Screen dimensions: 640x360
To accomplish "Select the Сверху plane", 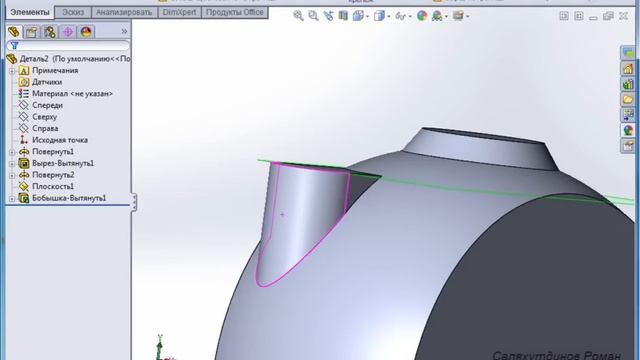I will (x=44, y=117).
